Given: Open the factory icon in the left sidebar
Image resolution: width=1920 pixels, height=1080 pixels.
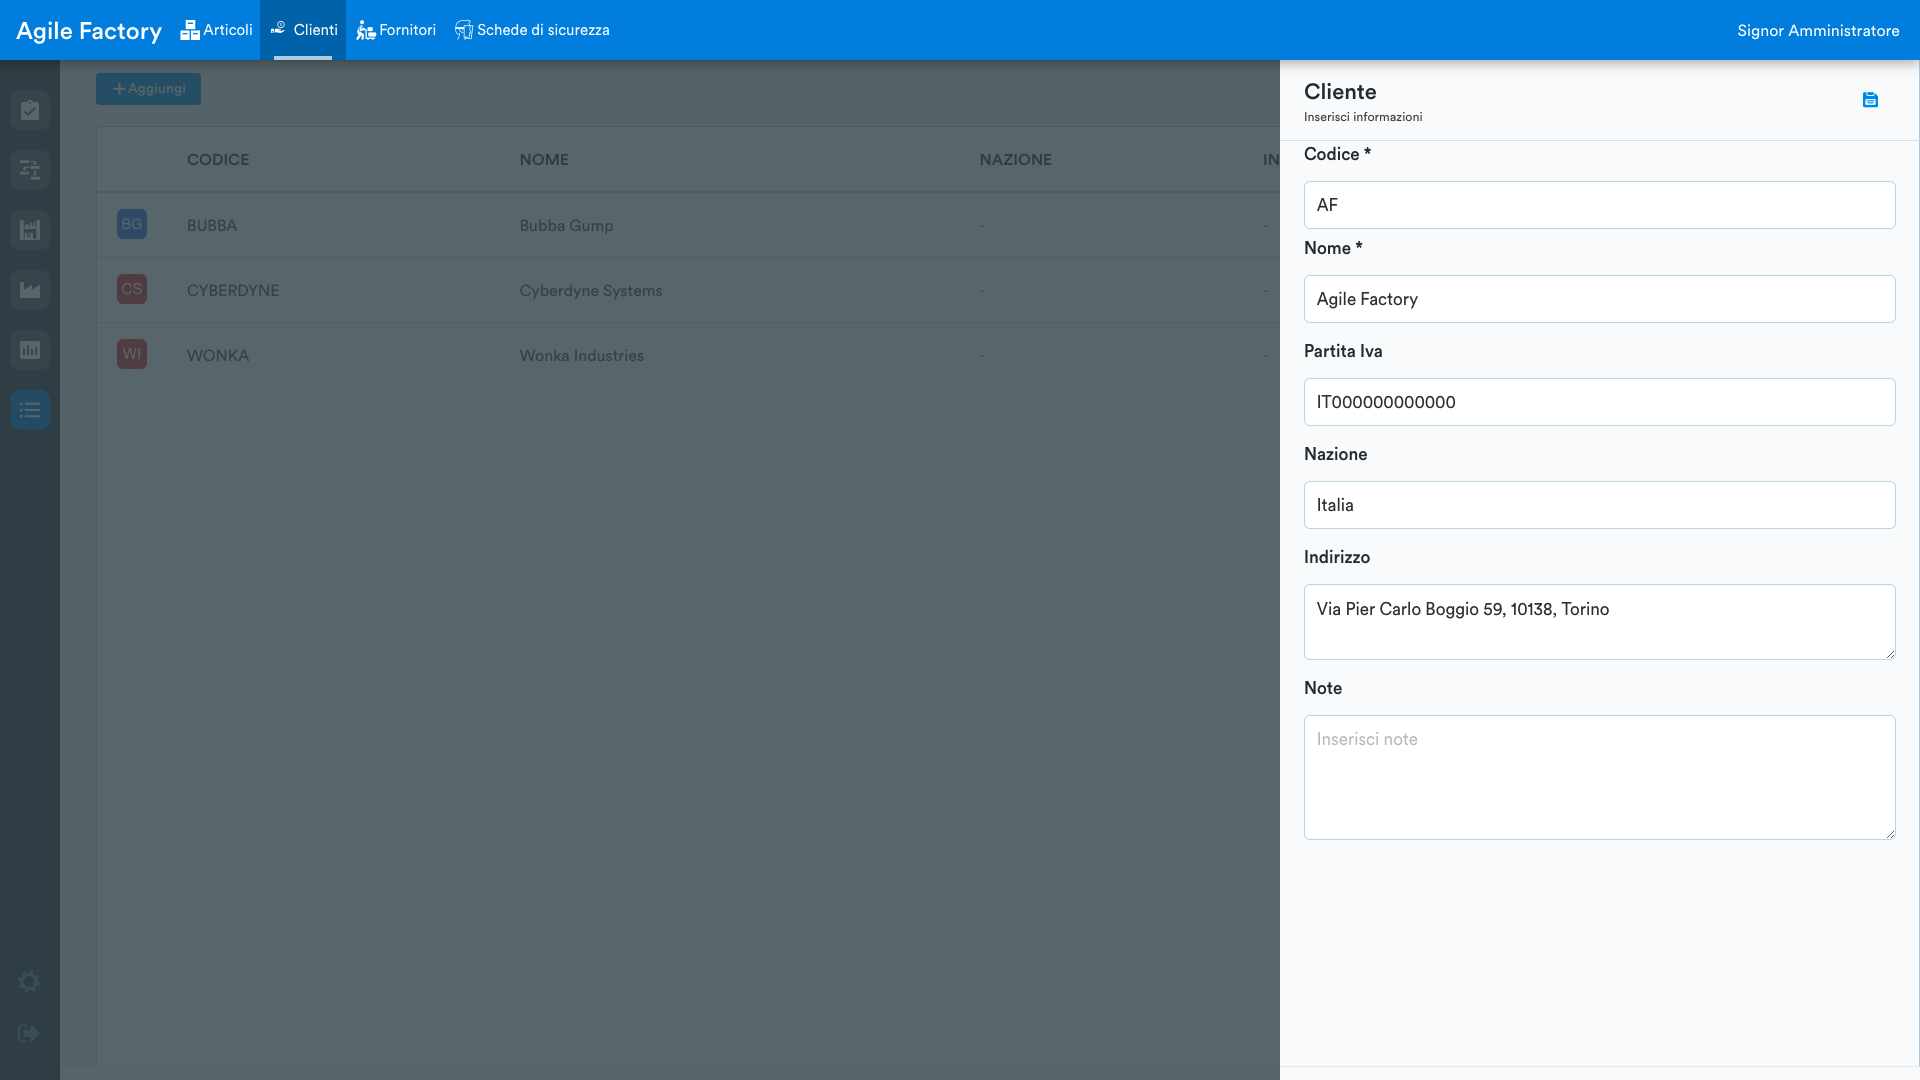Looking at the screenshot, I should point(30,230).
